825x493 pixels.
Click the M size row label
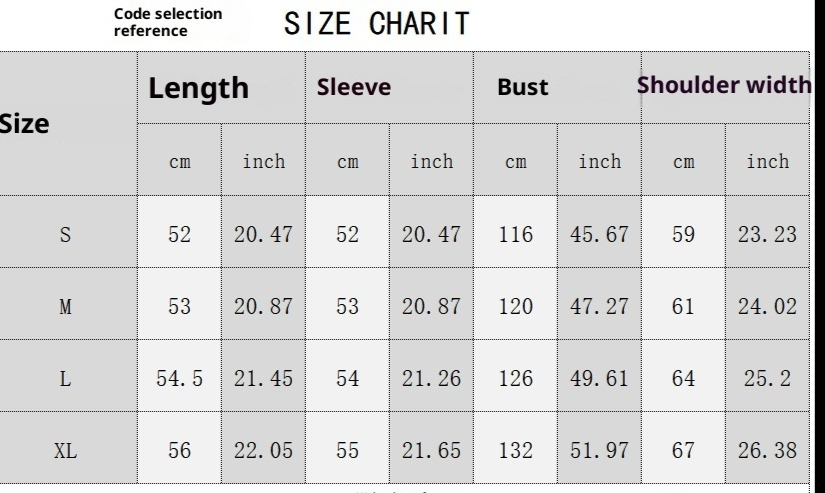point(65,308)
